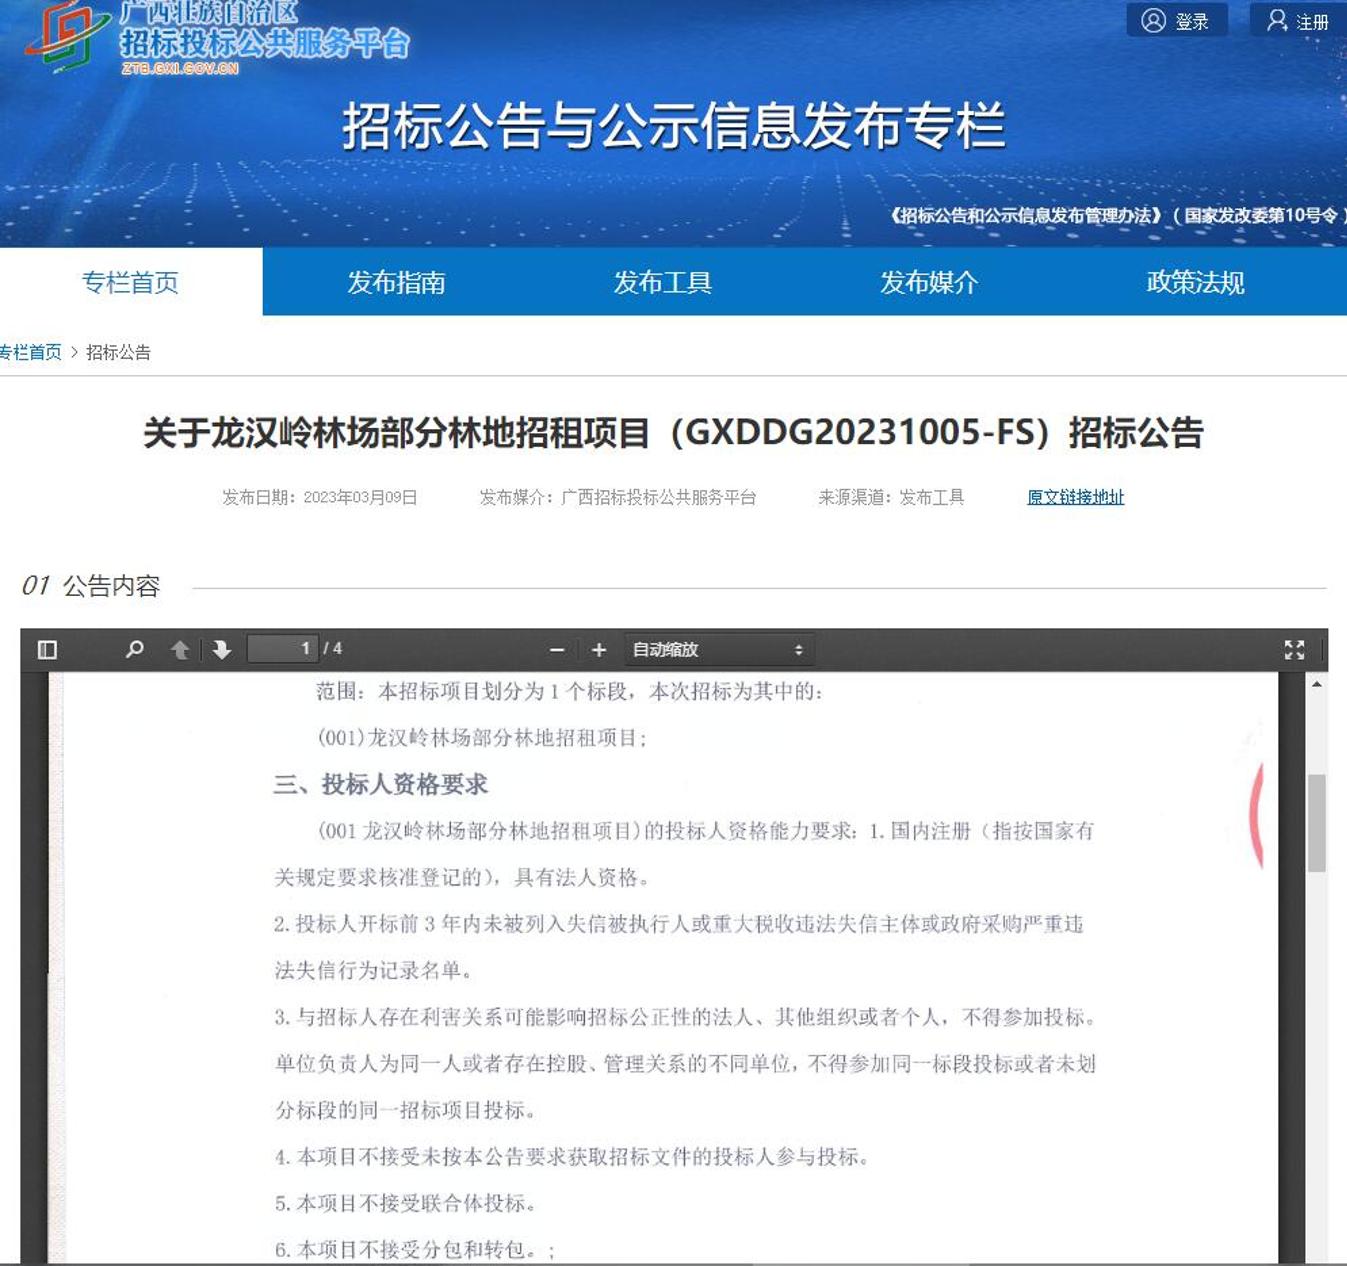This screenshot has height=1266, width=1347.
Task: Switch PDF viewer to fullscreen mode
Action: (1294, 650)
